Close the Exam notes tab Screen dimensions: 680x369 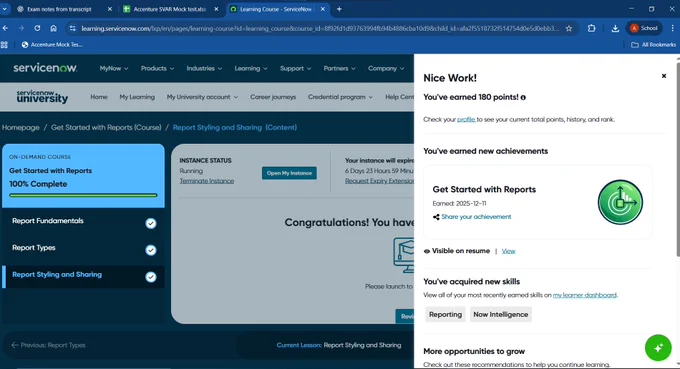[109, 9]
